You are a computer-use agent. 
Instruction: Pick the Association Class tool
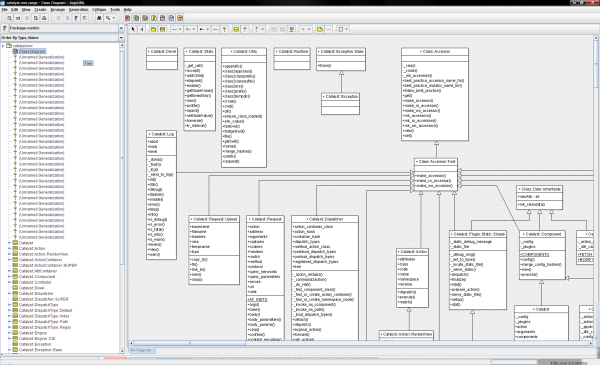[x=292, y=29]
